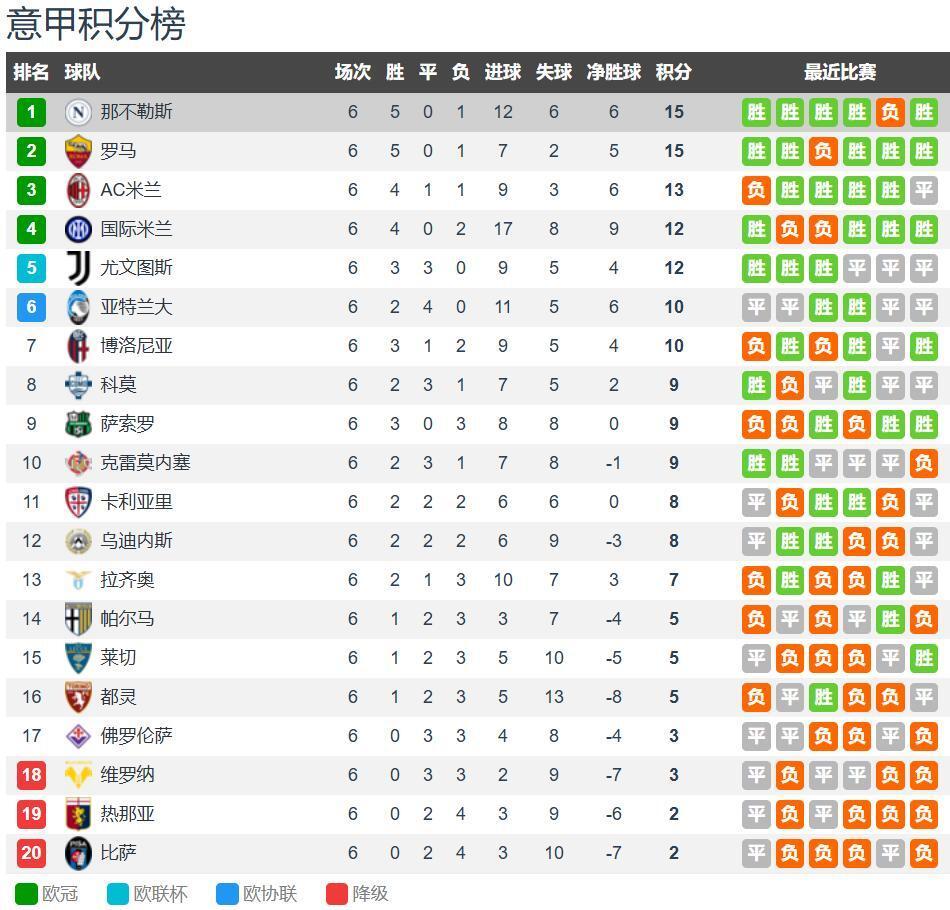This screenshot has width=950, height=910.
Task: Click the Inter Milan crest icon
Action: tap(78, 229)
